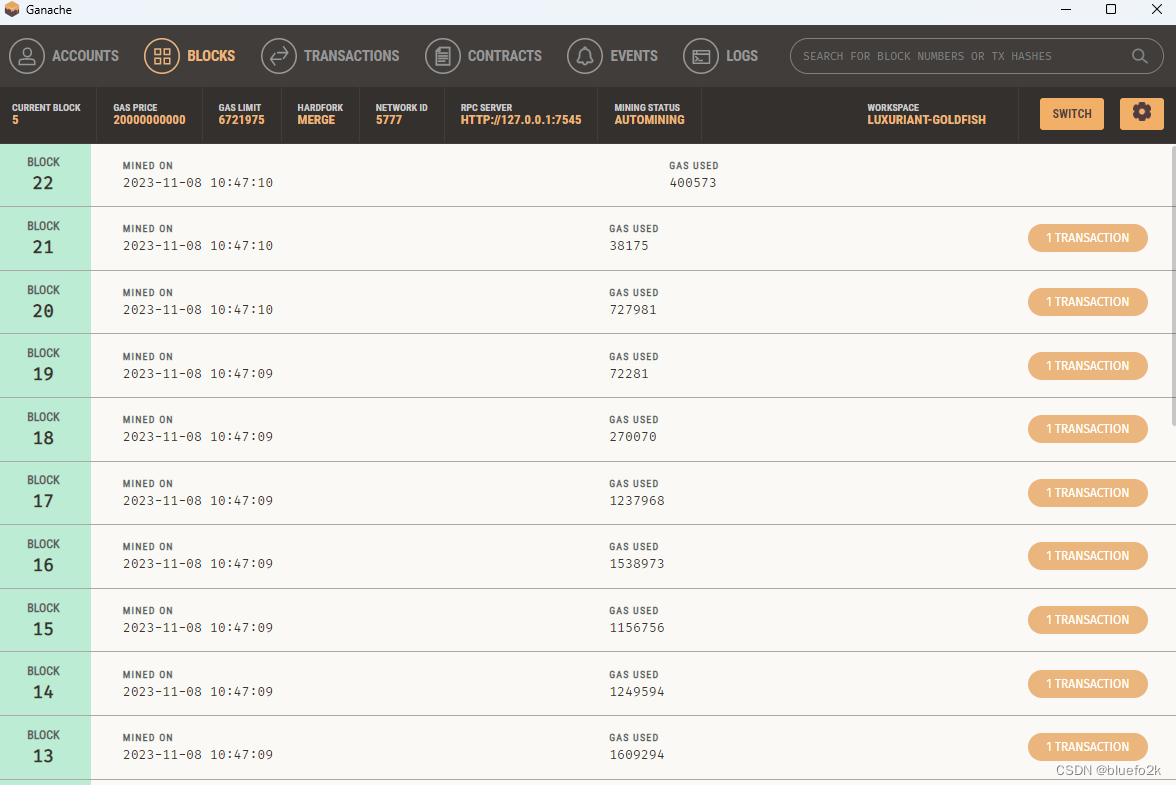View the 1 TRANSACTION button of block 20
This screenshot has height=785, width=1176.
click(x=1088, y=301)
